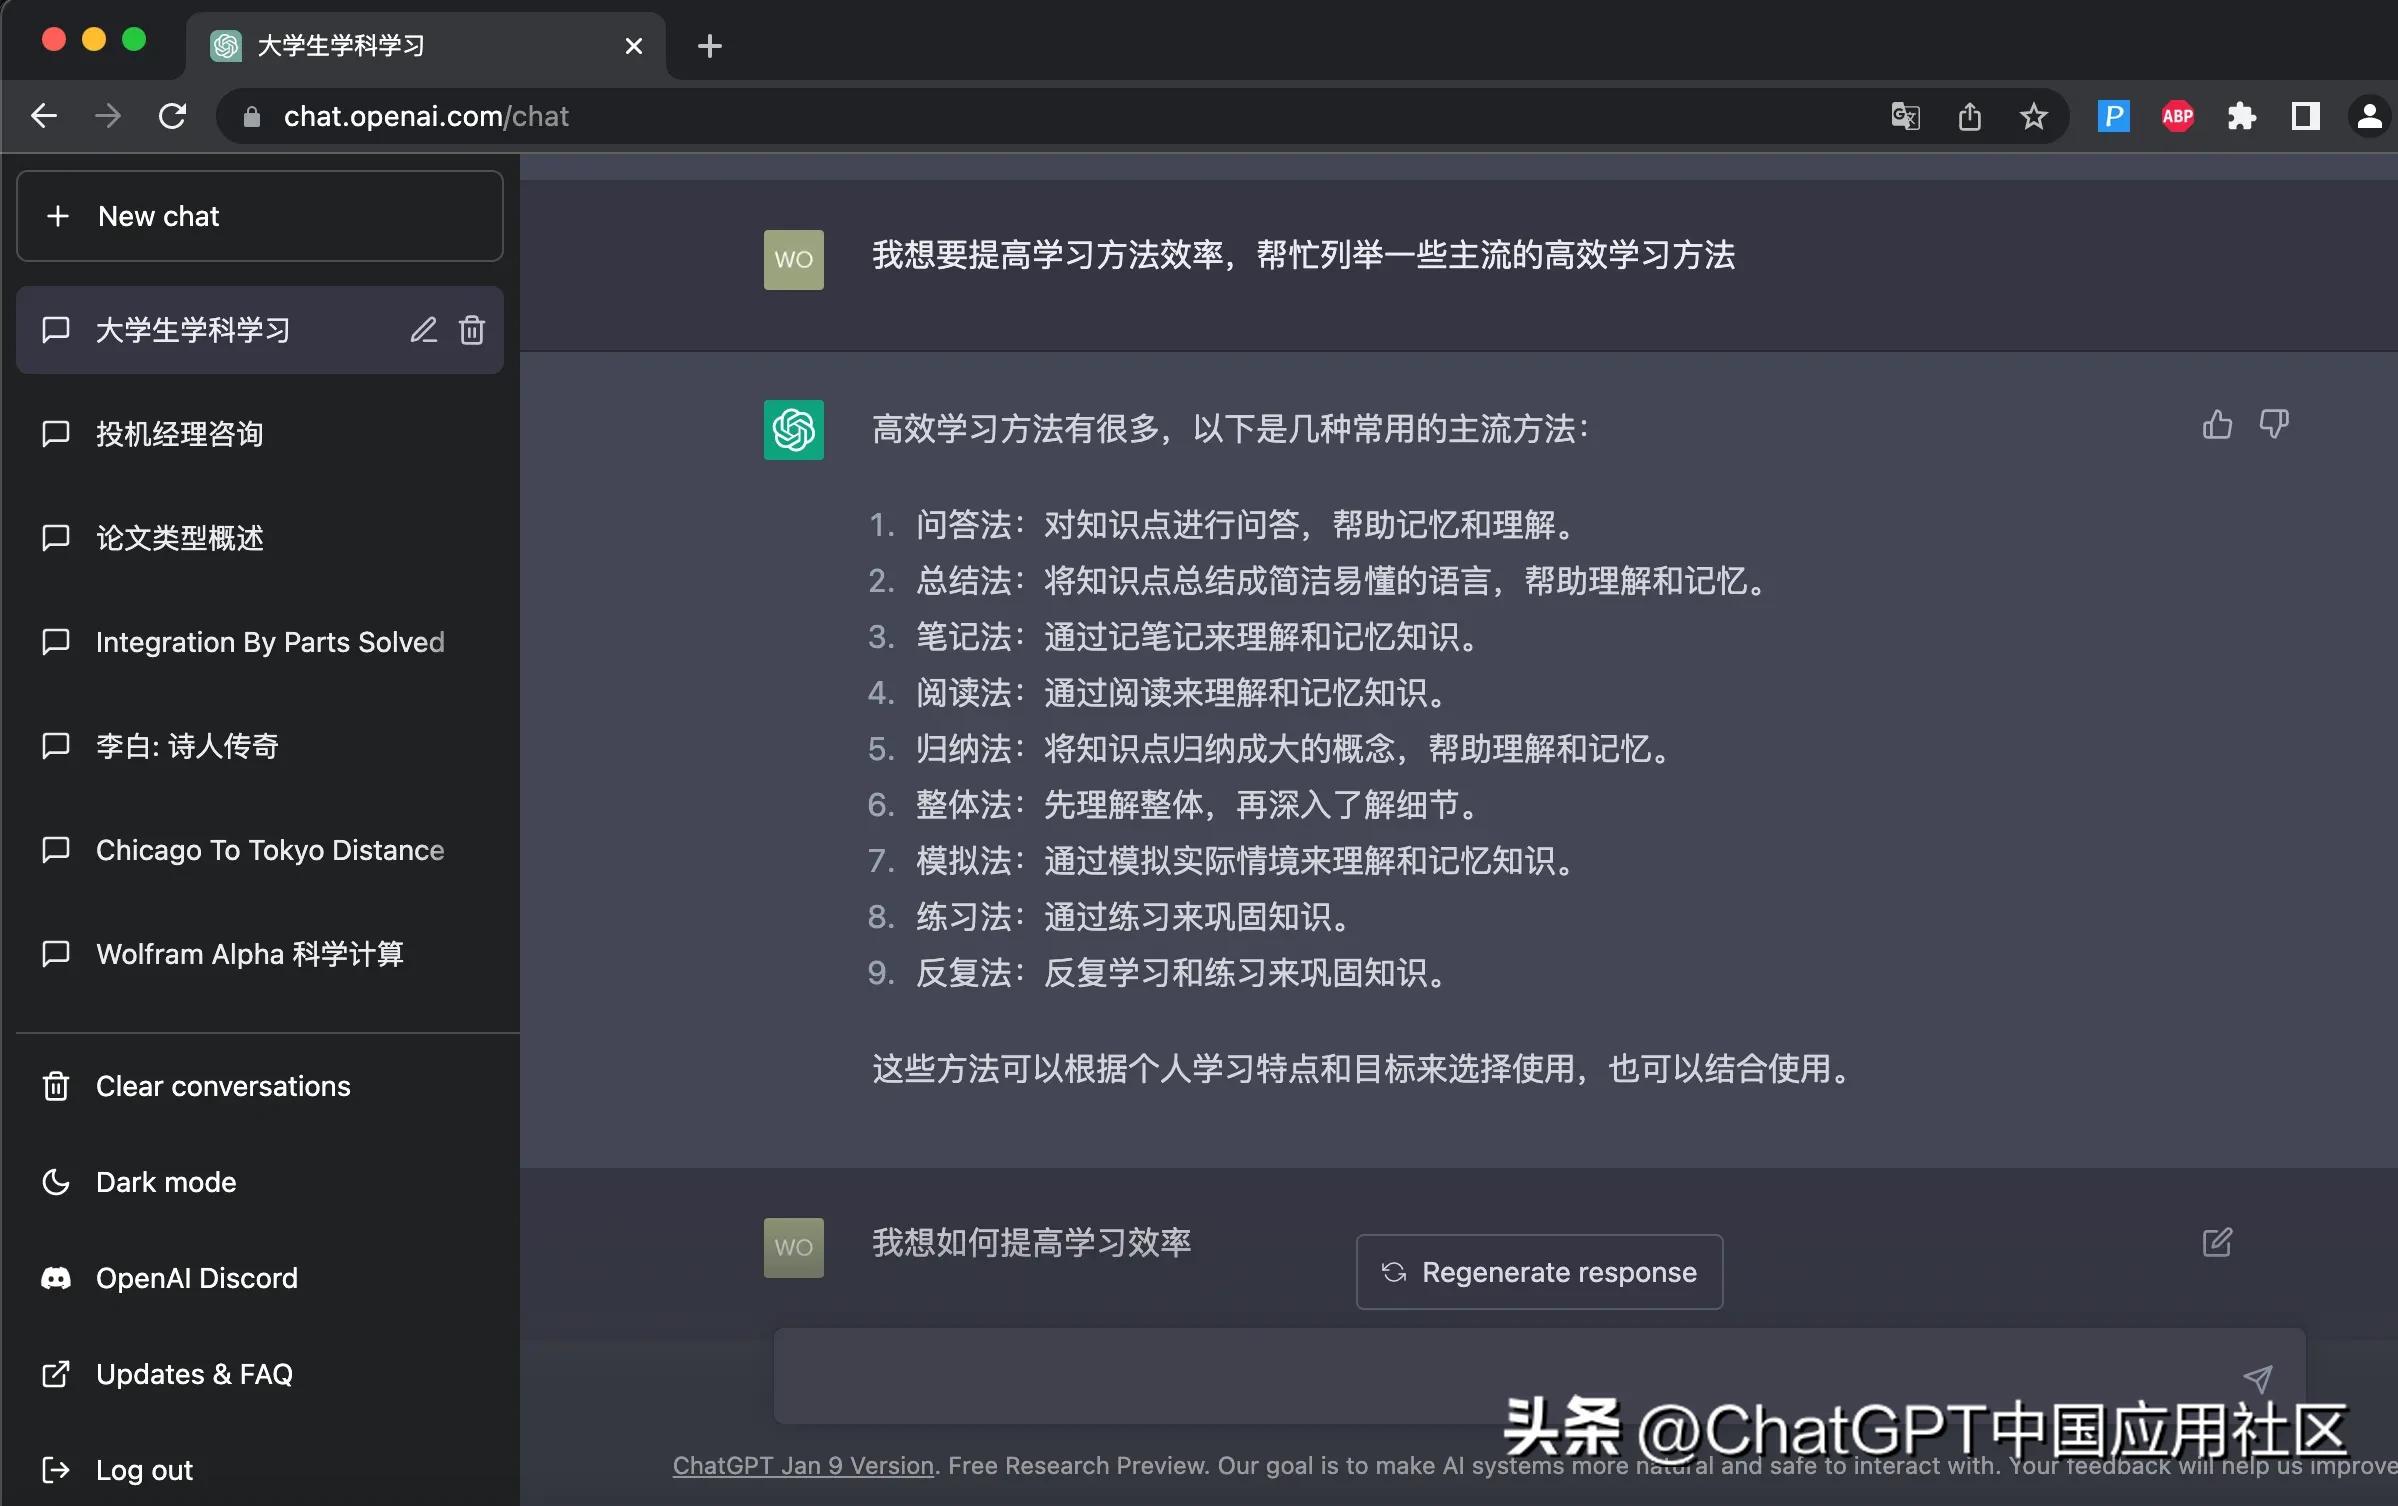Rename the 大学生学科学习 chat using pencil icon
The height and width of the screenshot is (1506, 2398).
pyautogui.click(x=423, y=330)
